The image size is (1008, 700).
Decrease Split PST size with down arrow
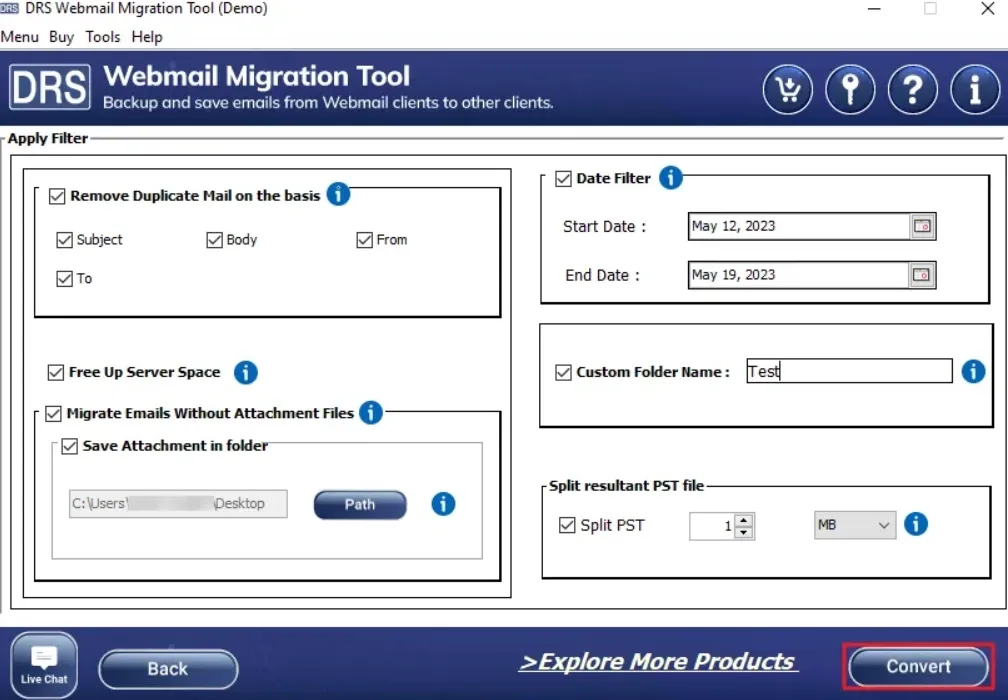tap(743, 532)
